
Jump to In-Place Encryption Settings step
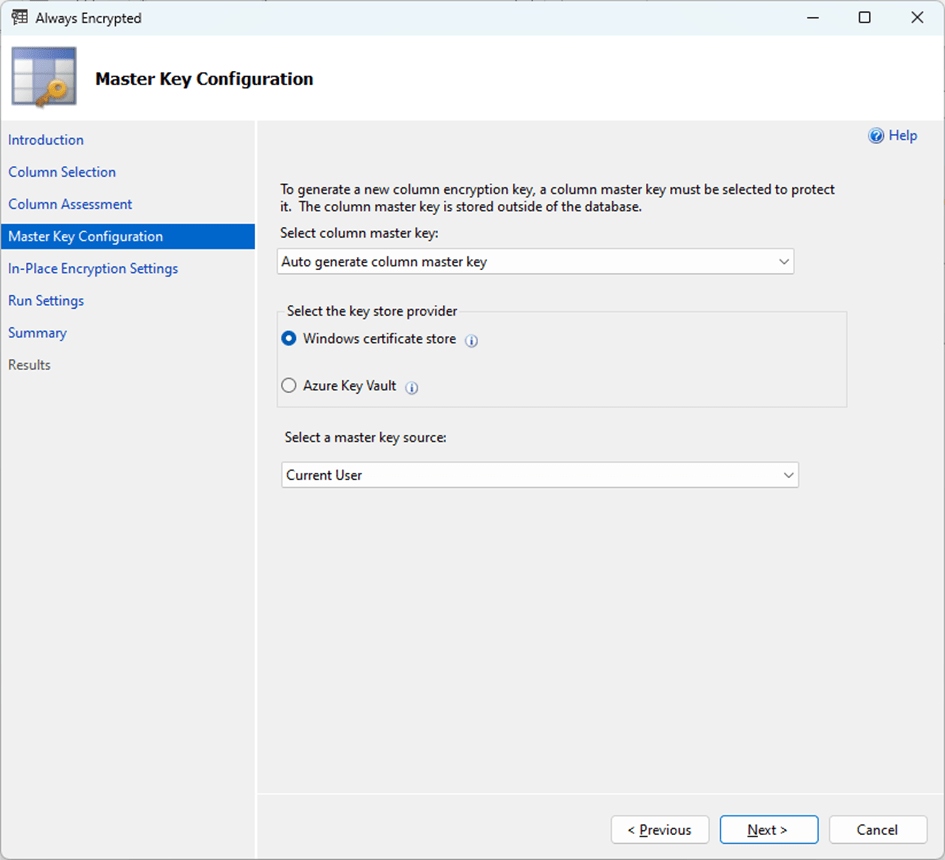pyautogui.click(x=93, y=269)
